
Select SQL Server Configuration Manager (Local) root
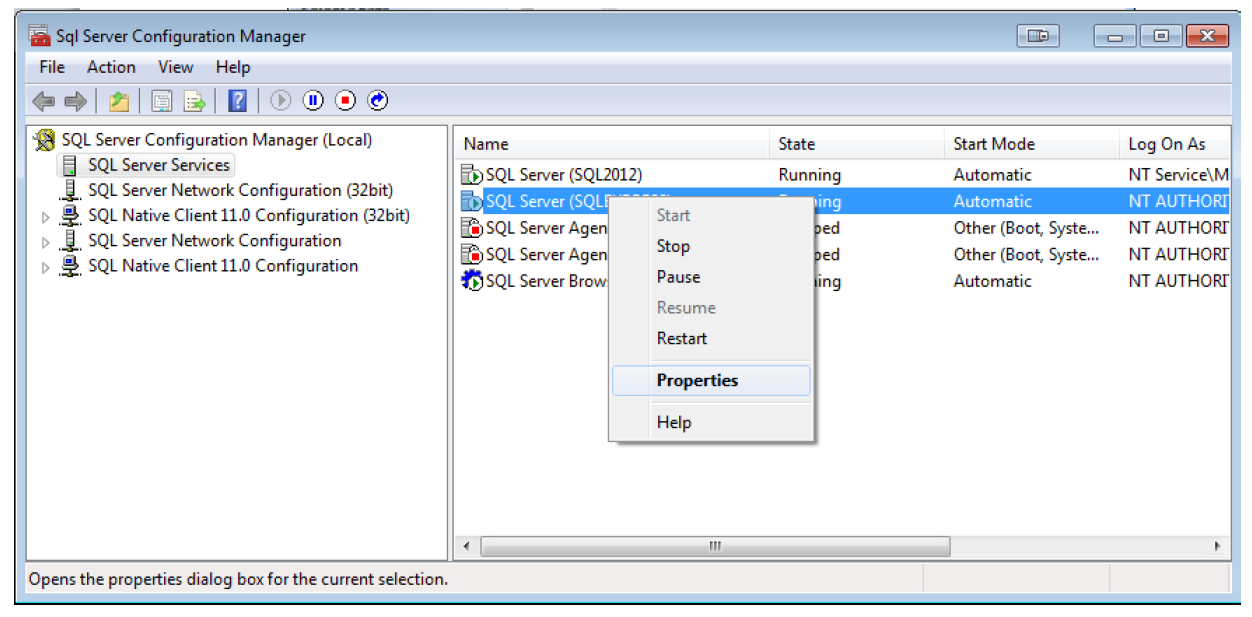217,140
